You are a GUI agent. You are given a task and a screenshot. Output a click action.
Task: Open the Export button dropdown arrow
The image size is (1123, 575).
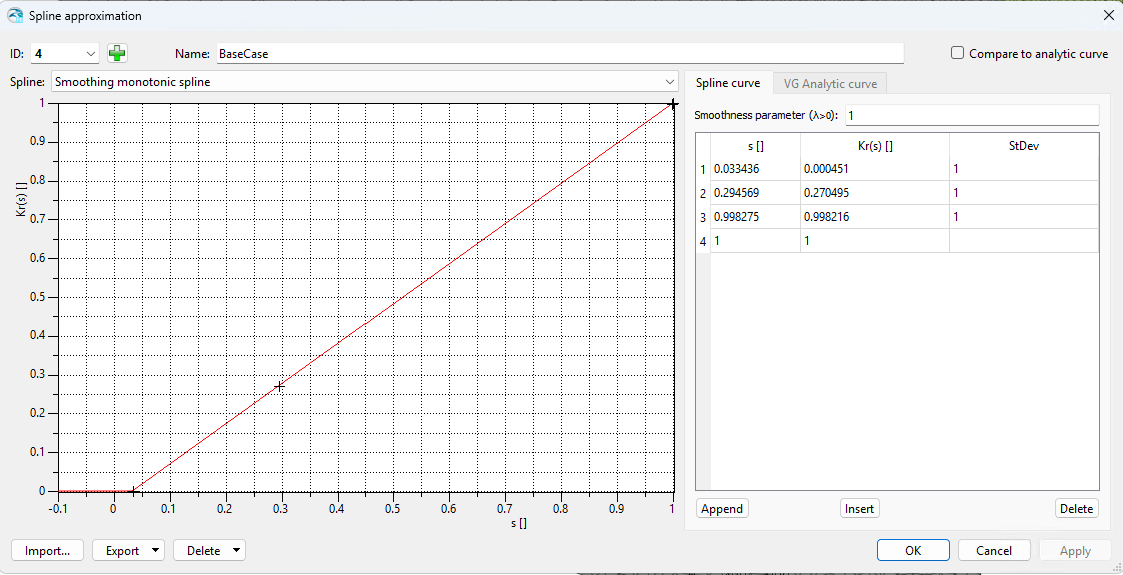click(x=156, y=550)
